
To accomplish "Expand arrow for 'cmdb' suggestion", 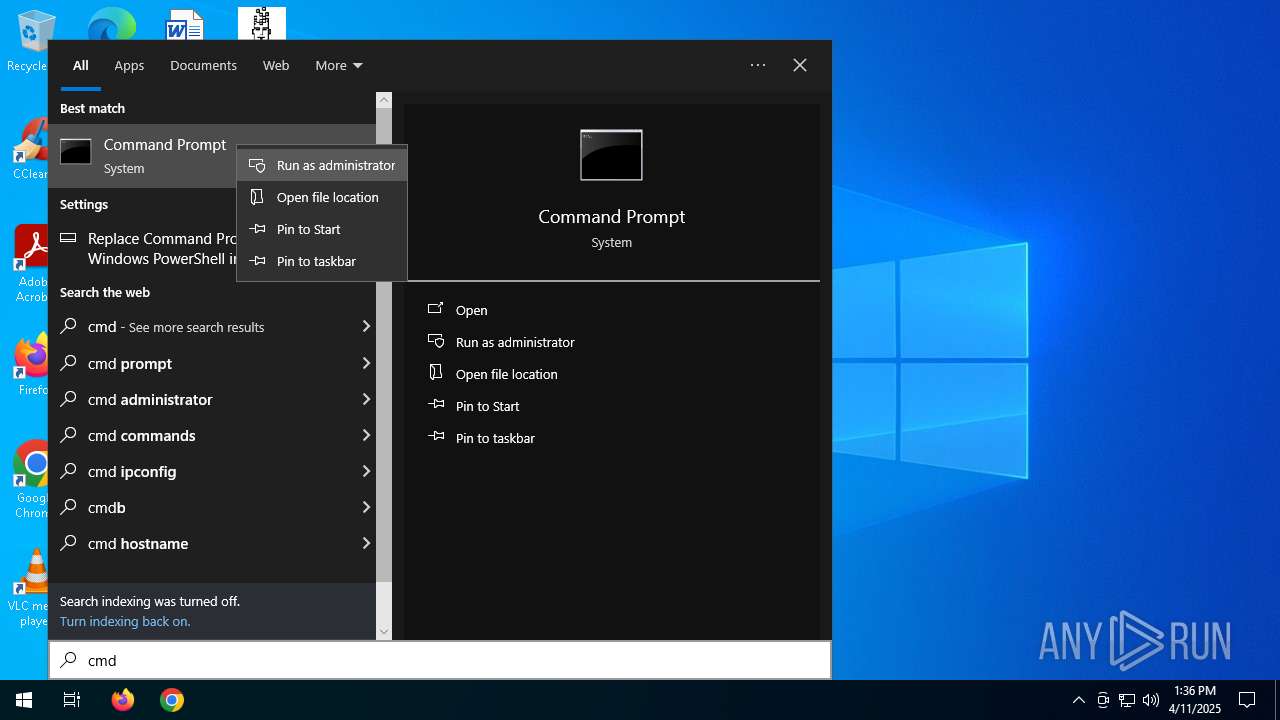I will click(366, 507).
